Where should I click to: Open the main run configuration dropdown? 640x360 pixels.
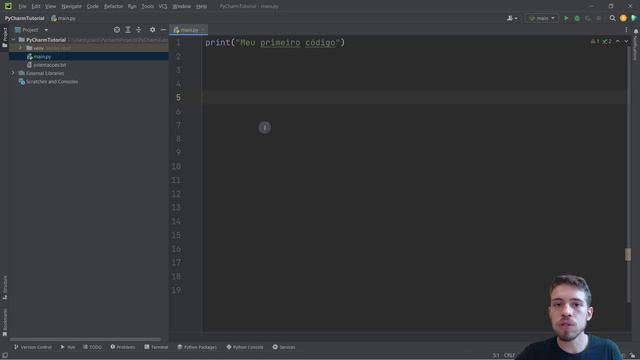(x=542, y=18)
